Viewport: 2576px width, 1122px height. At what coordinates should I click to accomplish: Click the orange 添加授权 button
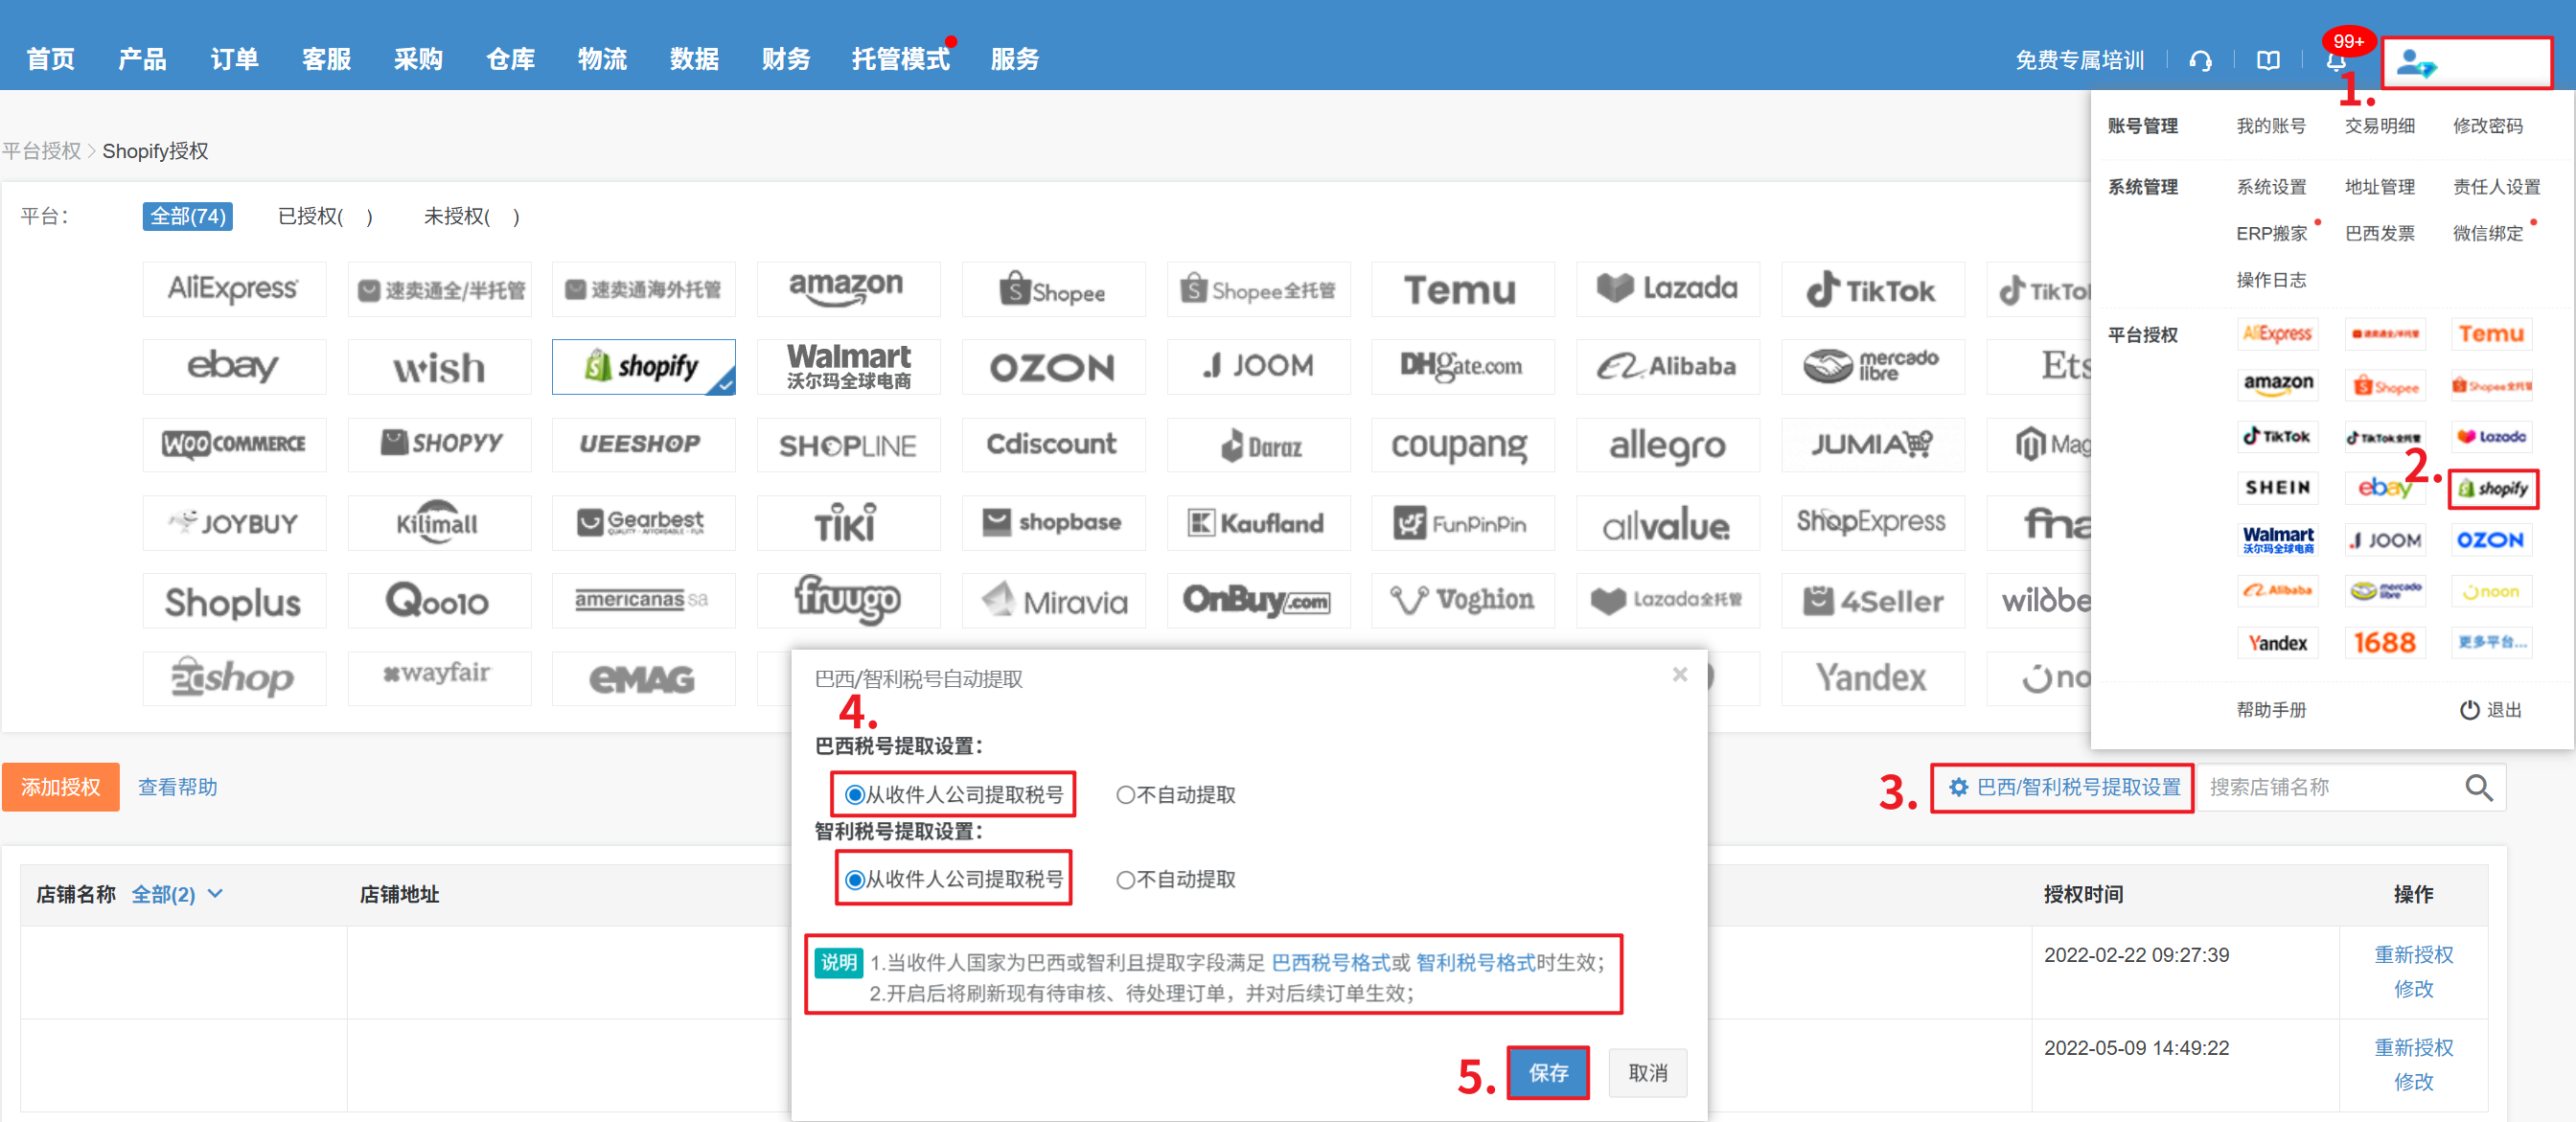click(x=61, y=788)
